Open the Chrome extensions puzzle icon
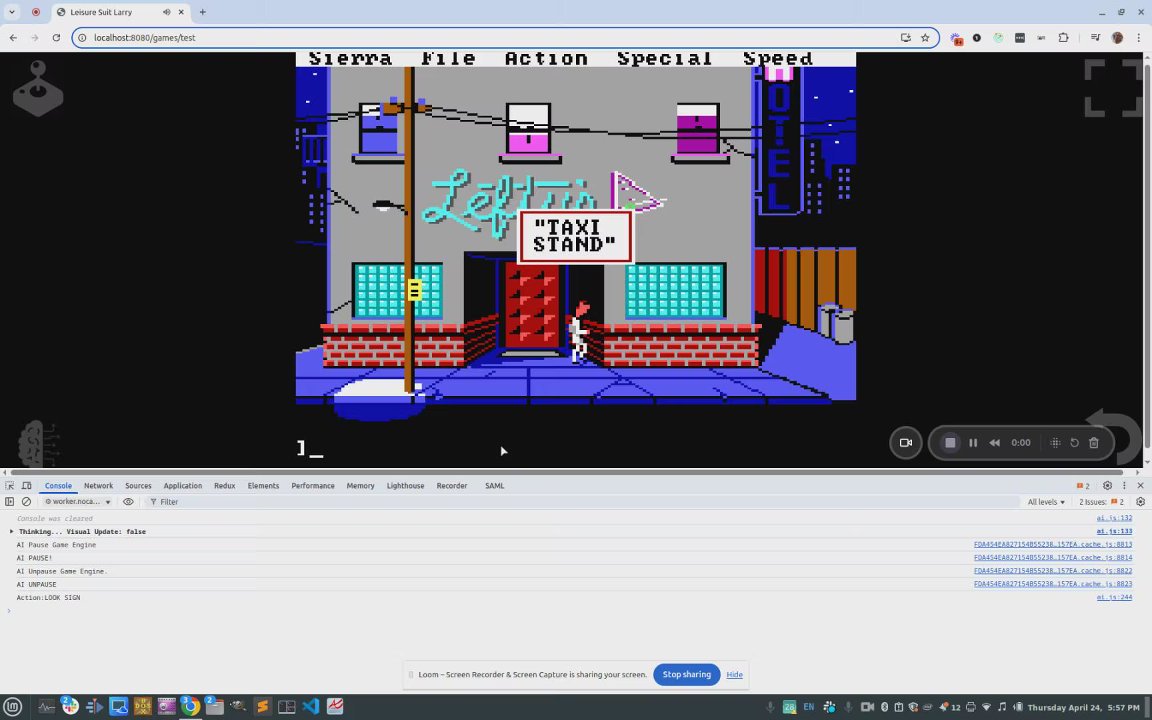The height and width of the screenshot is (720, 1152). 1063,37
